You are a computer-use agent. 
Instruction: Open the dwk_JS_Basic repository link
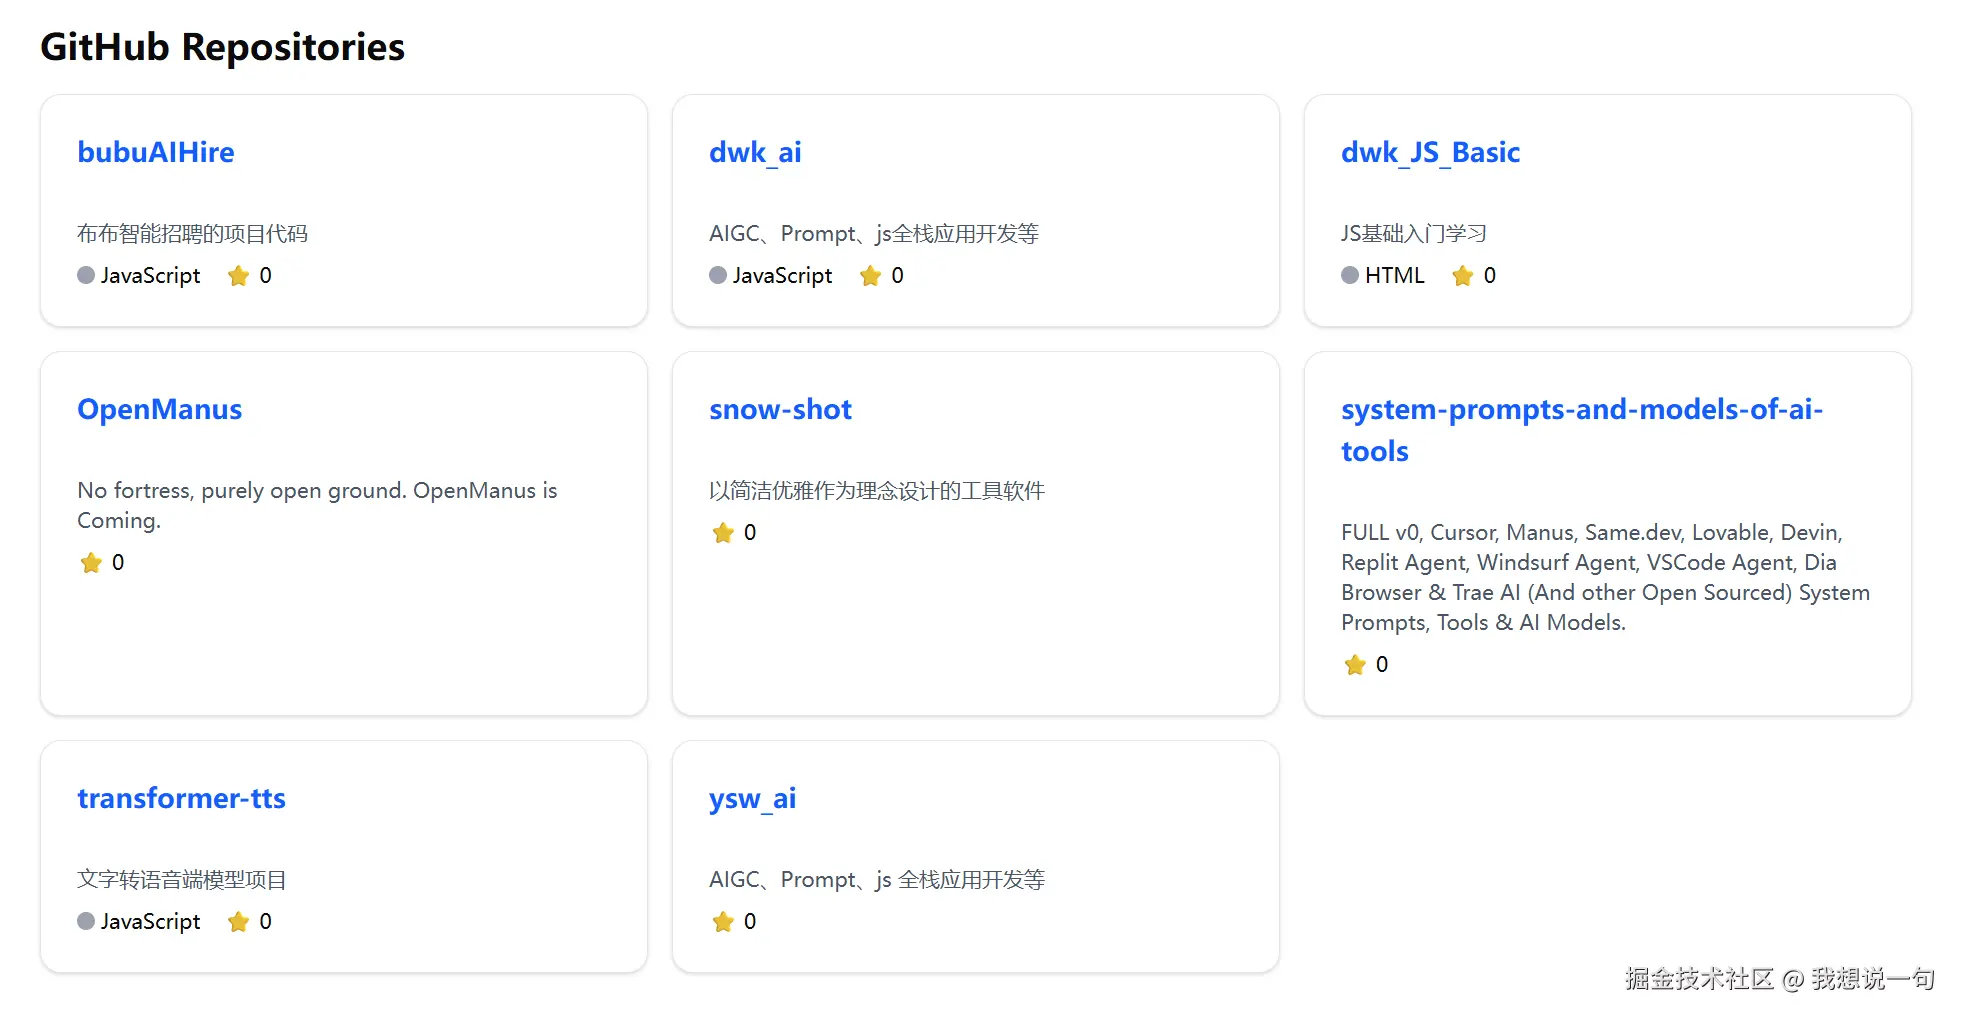click(x=1430, y=152)
